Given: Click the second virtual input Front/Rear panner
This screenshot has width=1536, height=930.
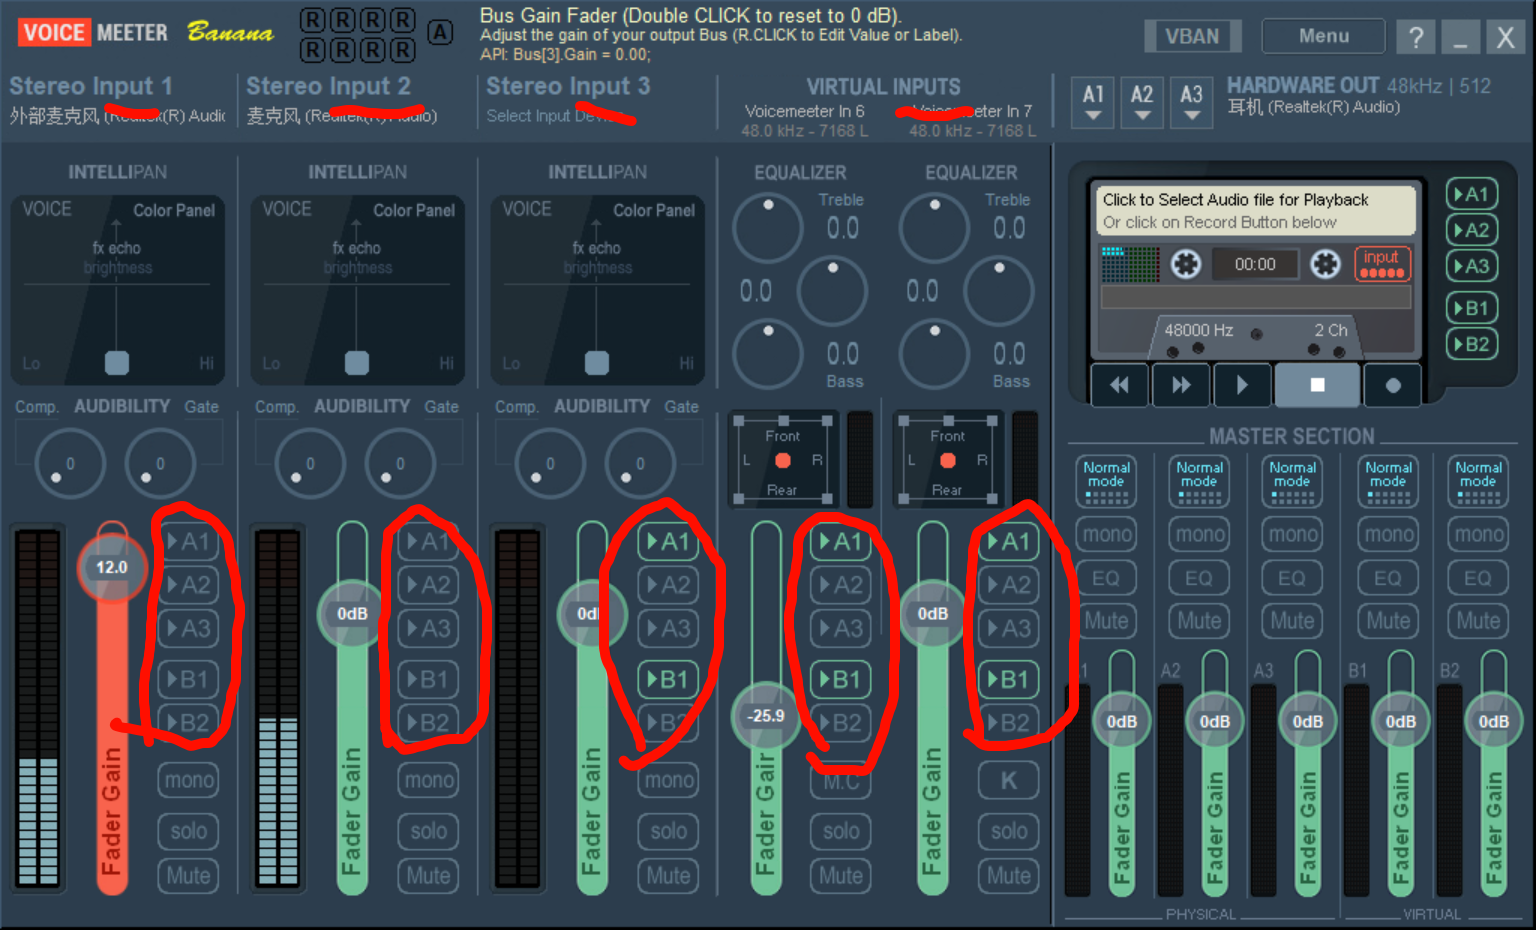Looking at the screenshot, I should click(948, 460).
